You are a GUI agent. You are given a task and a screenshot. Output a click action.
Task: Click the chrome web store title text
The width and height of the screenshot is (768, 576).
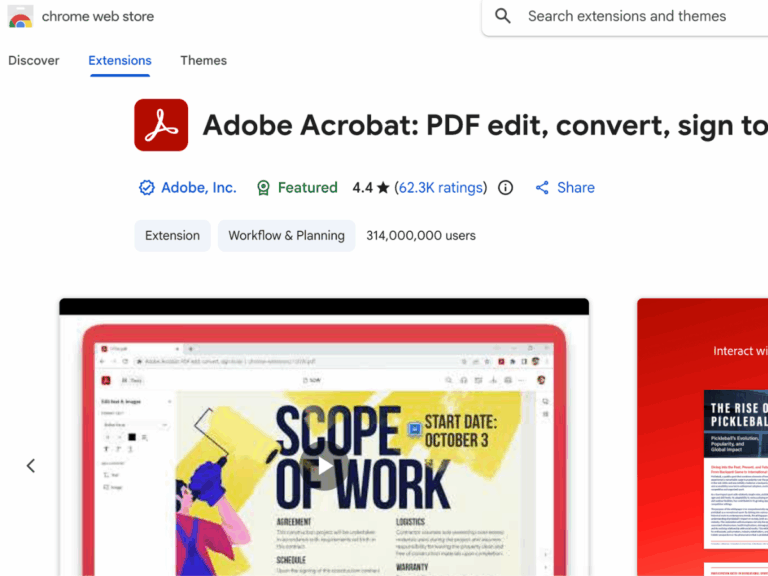[x=98, y=17]
